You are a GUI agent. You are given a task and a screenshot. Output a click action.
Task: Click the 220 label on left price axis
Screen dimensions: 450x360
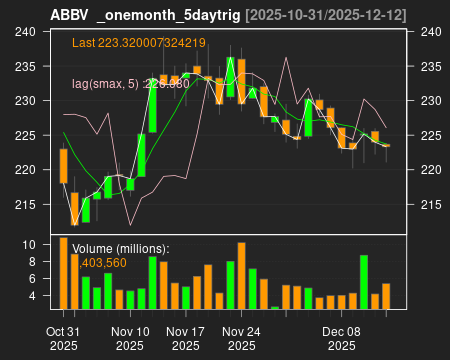click(x=25, y=170)
